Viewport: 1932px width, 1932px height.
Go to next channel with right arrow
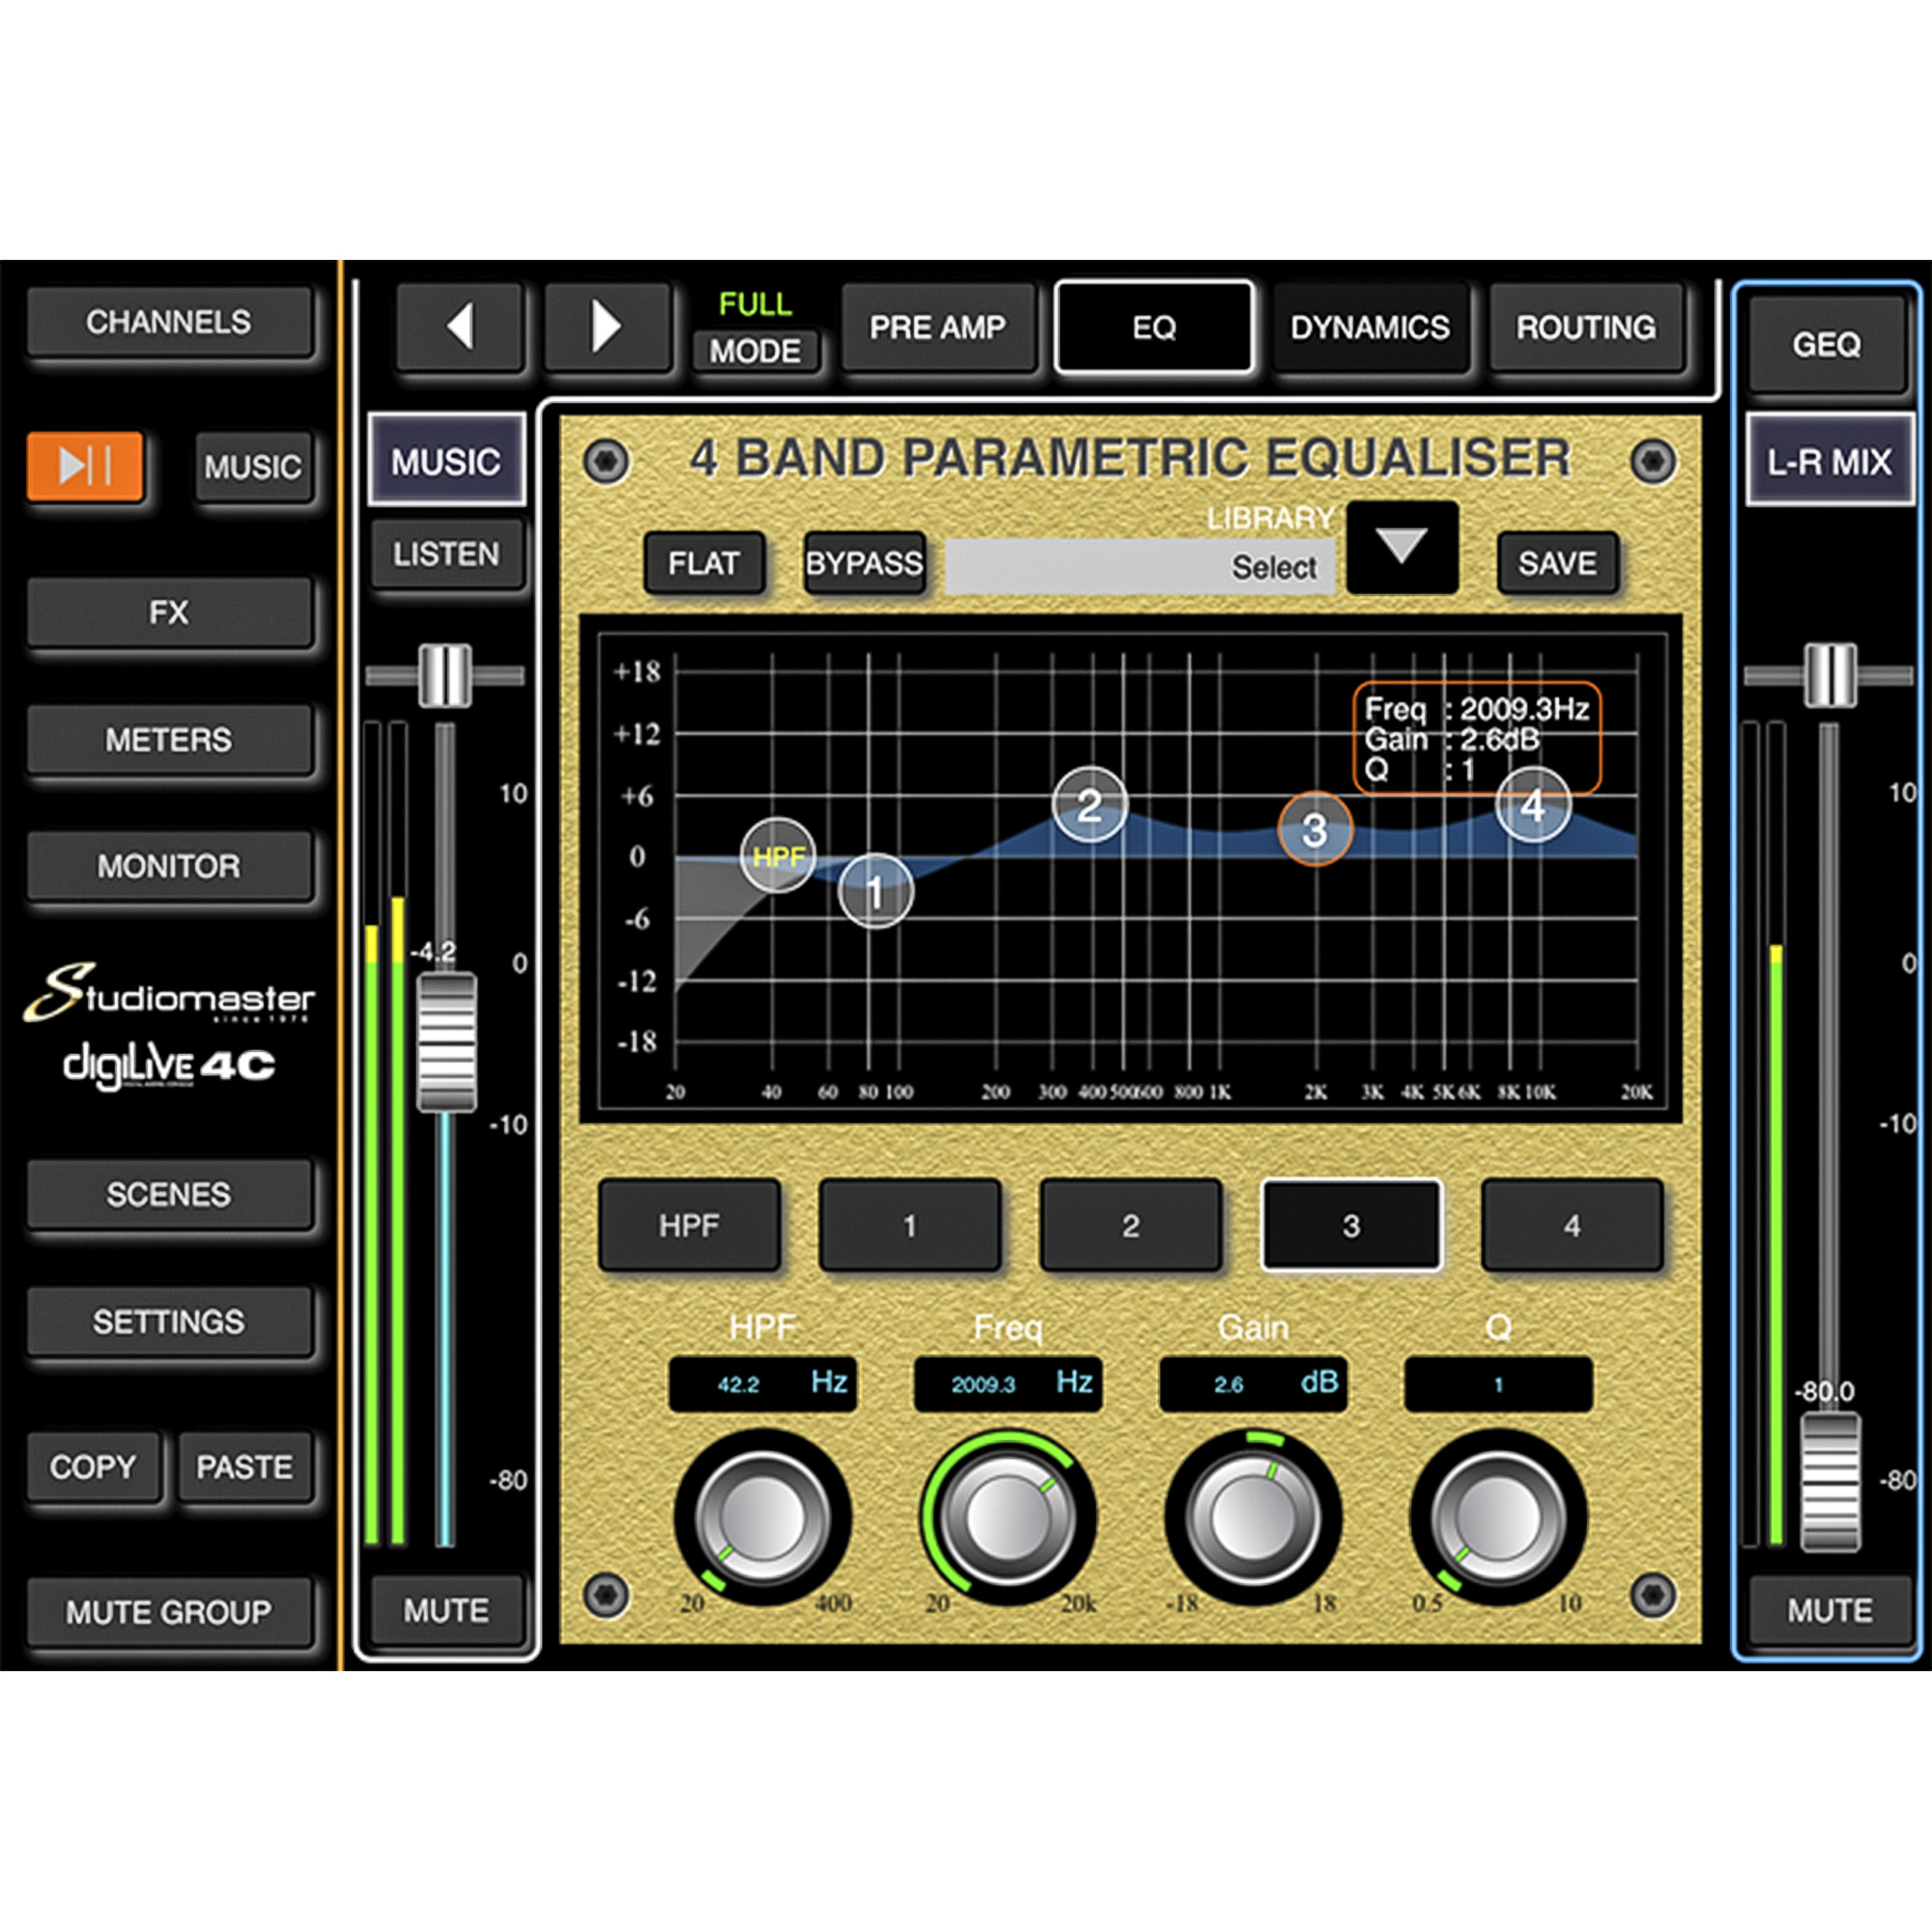pyautogui.click(x=606, y=327)
